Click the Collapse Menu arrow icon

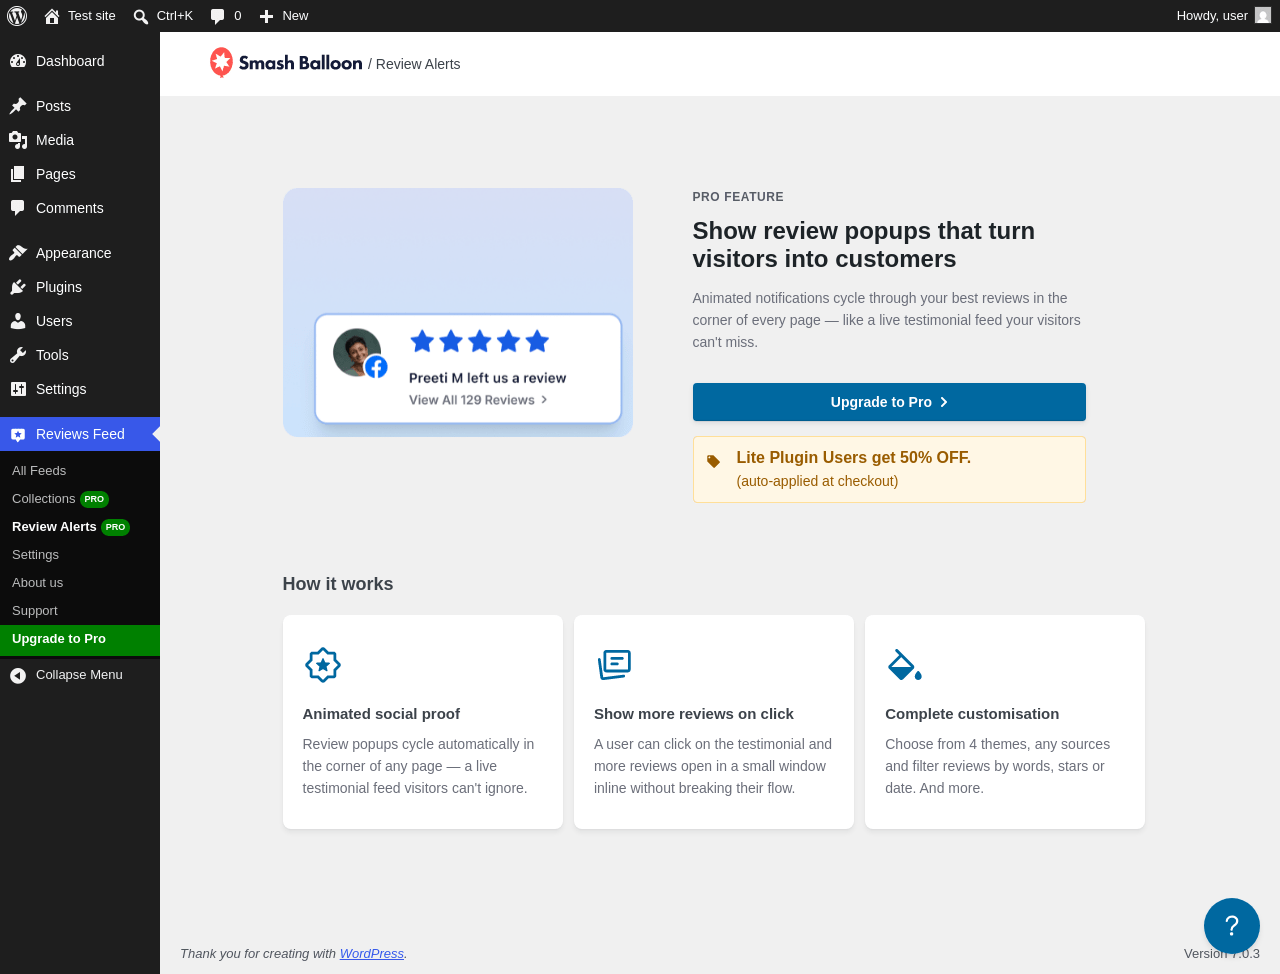coord(18,675)
